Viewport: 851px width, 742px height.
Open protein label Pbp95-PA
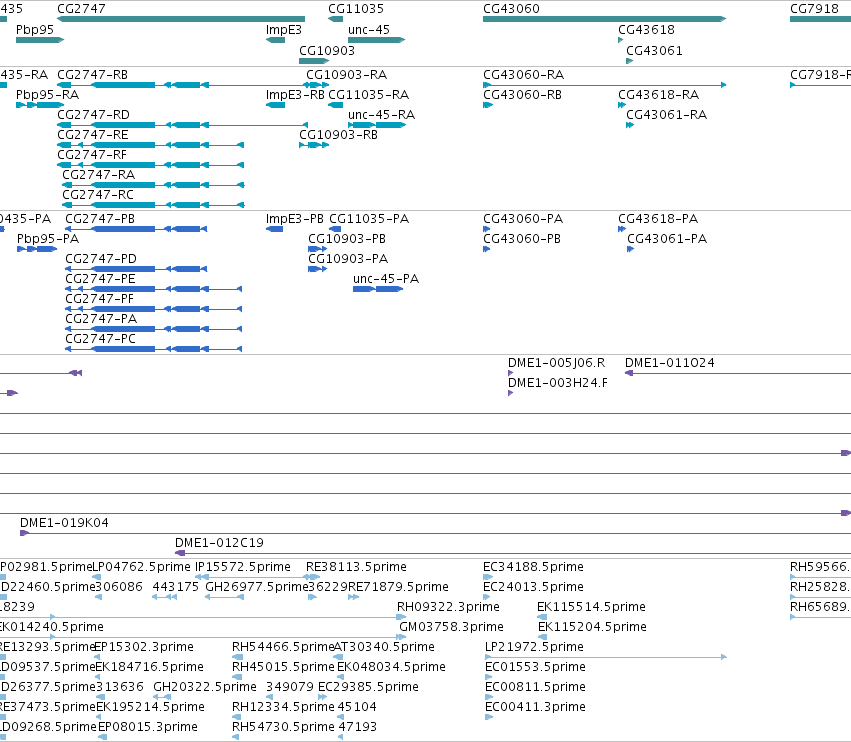(x=48, y=239)
